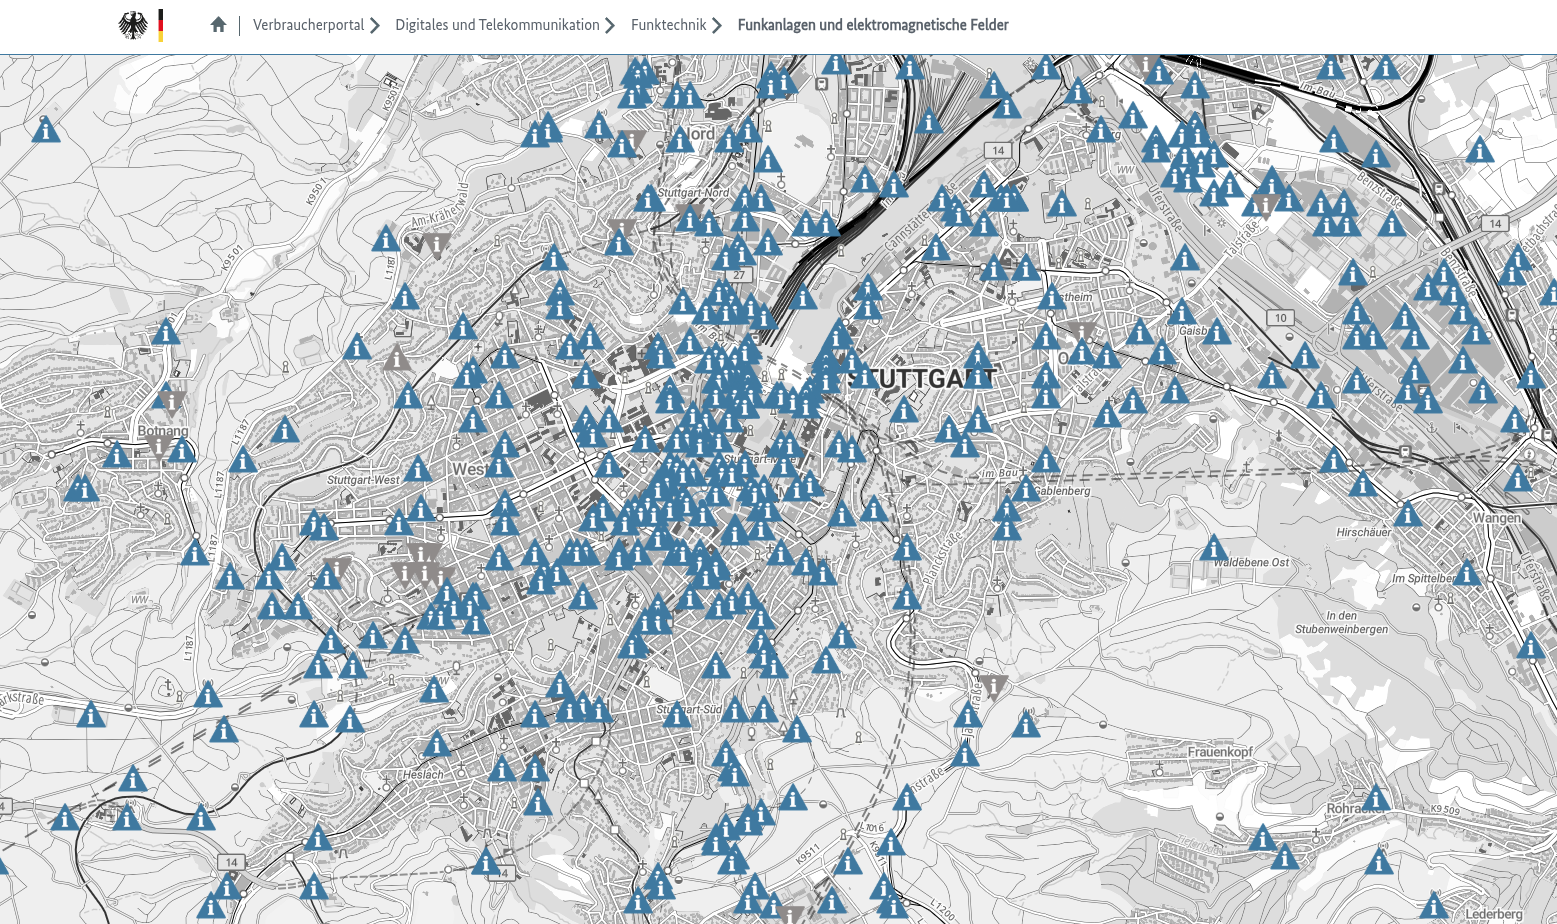Click the Wangen district label
This screenshot has width=1557, height=924.
tap(1497, 518)
